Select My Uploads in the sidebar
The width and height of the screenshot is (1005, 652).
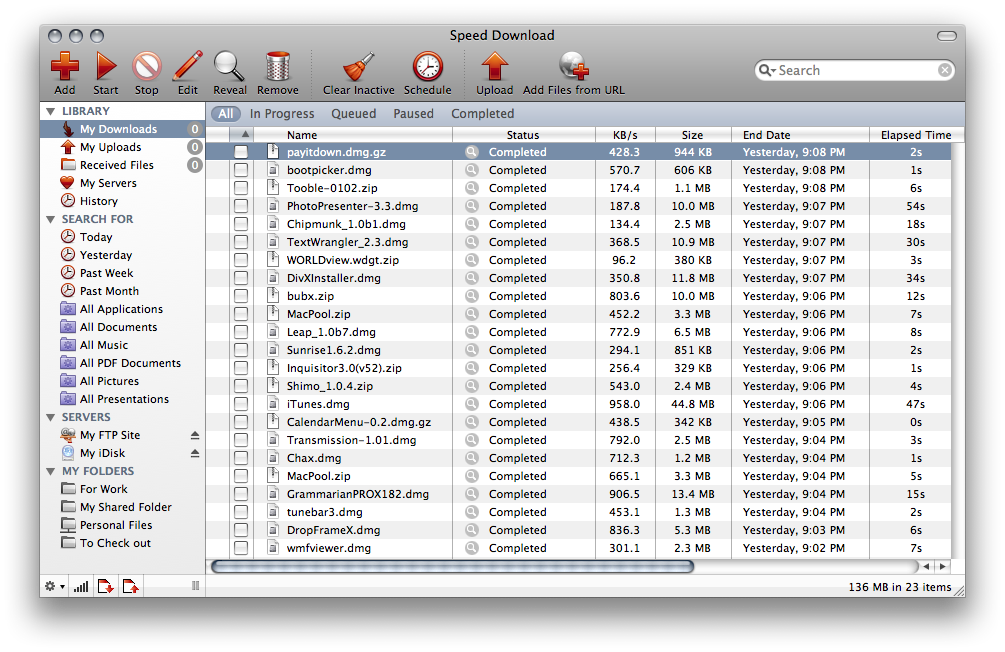110,148
